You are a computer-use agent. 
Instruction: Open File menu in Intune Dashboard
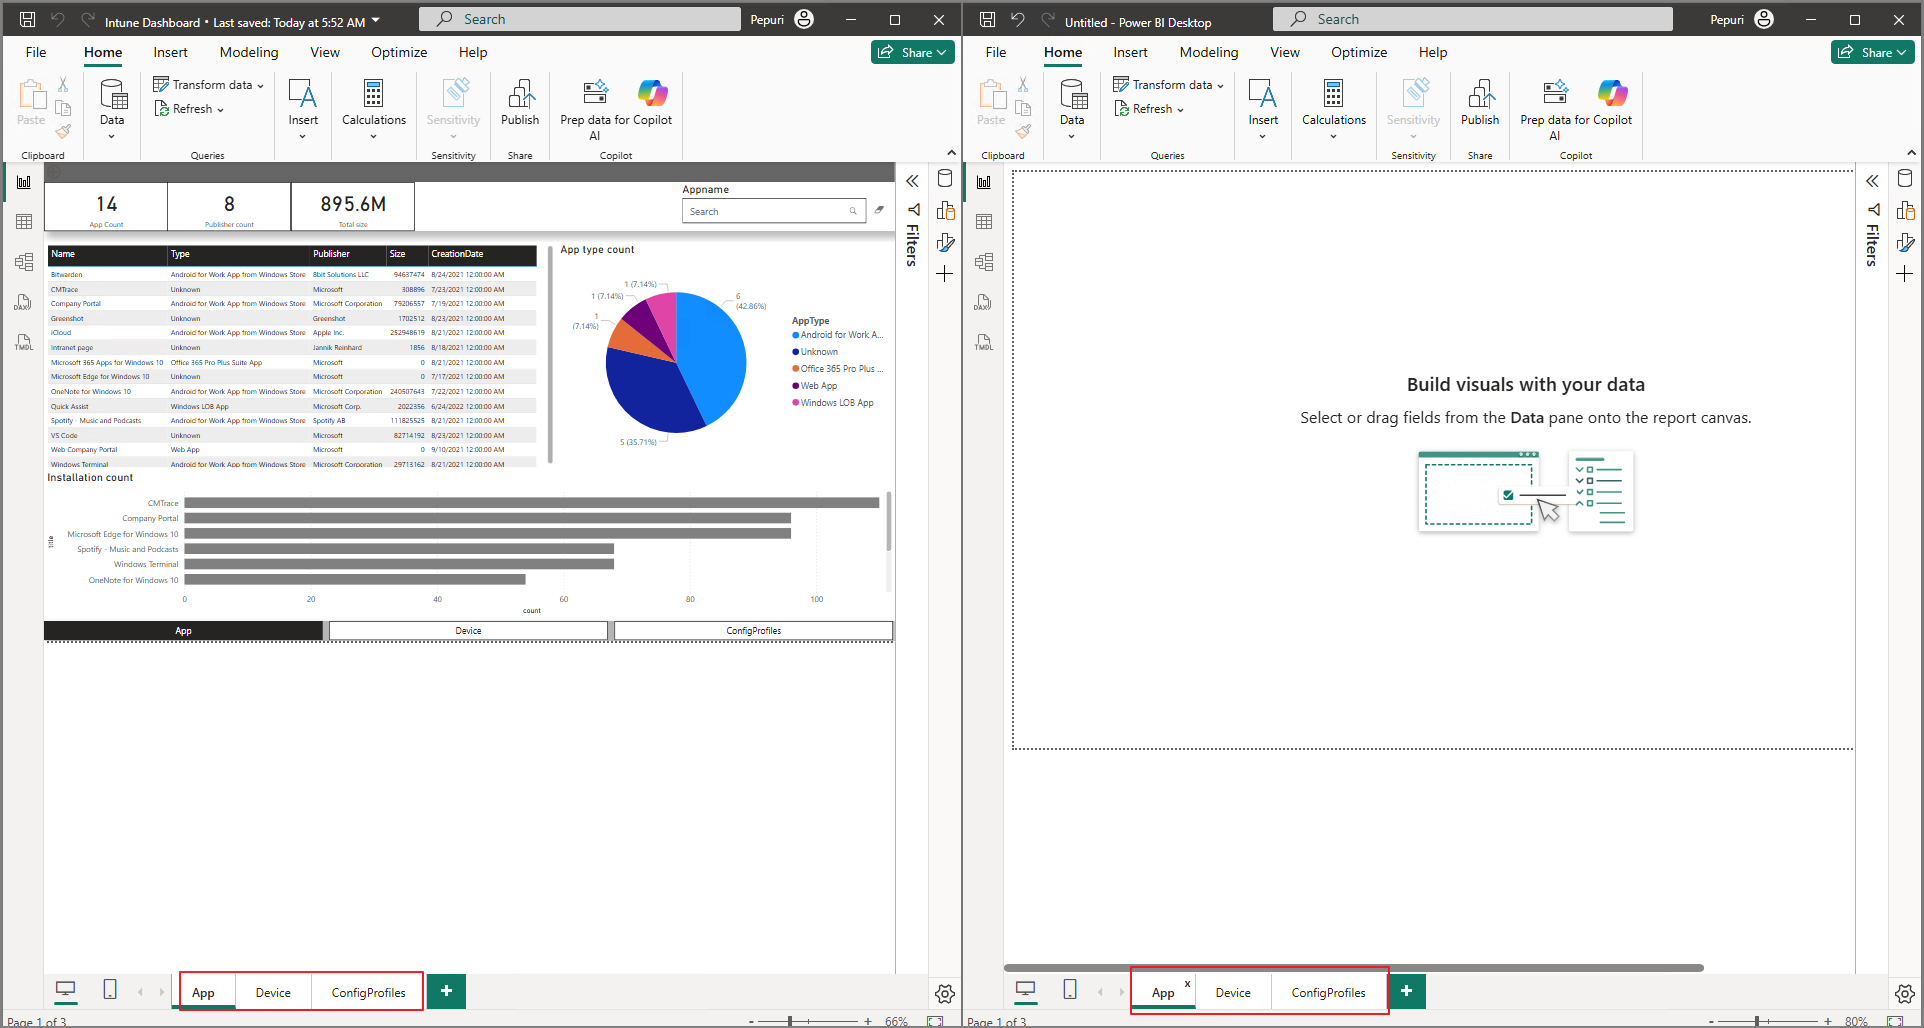(36, 52)
